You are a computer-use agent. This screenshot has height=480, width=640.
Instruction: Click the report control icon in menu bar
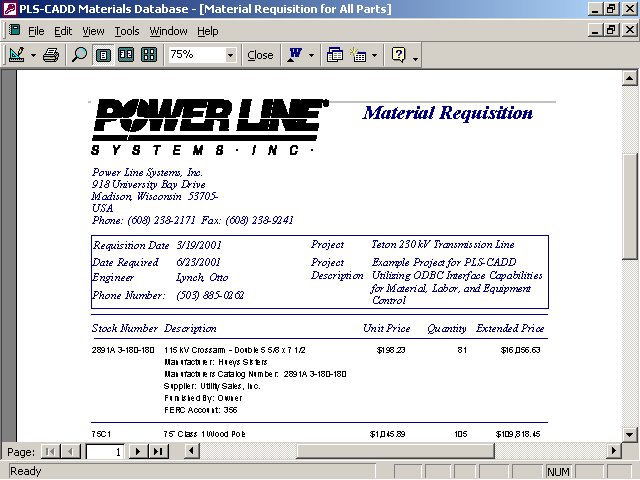(x=15, y=30)
